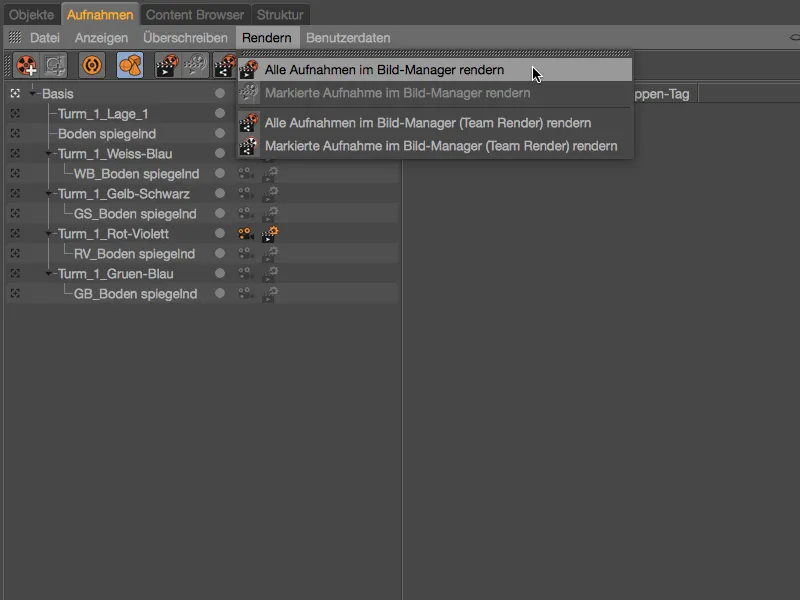Switch to the Struktur tab

[280, 15]
